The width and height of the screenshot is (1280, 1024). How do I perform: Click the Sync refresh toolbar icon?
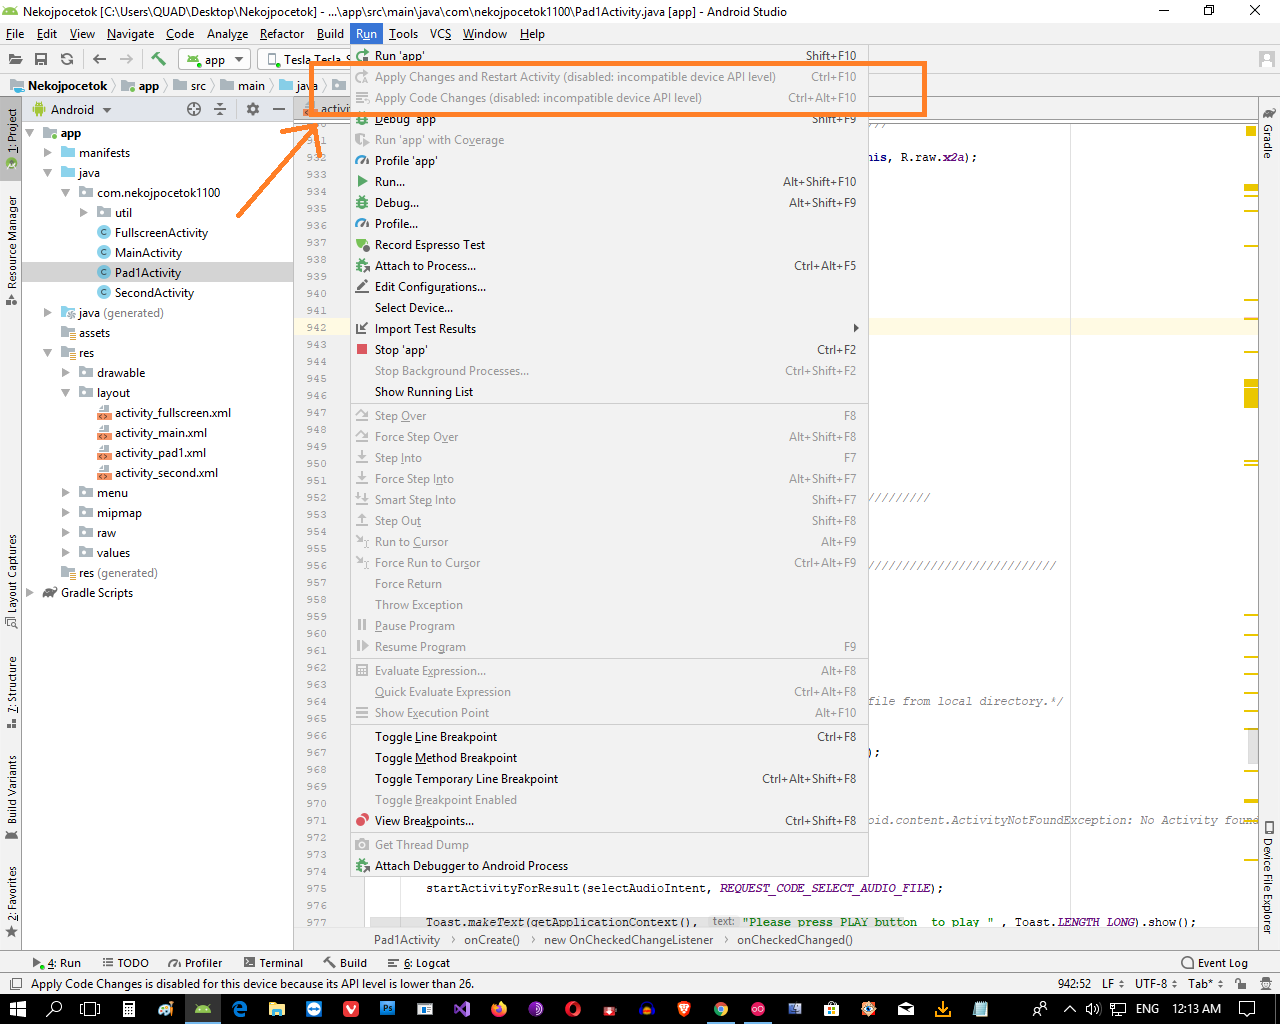tap(67, 59)
